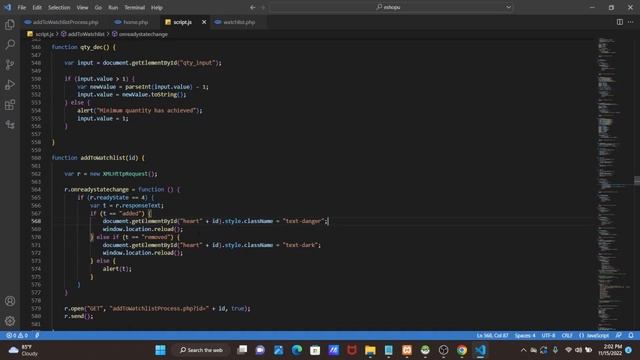Open the Search view in activity bar
The image size is (640, 360).
tap(10, 44)
